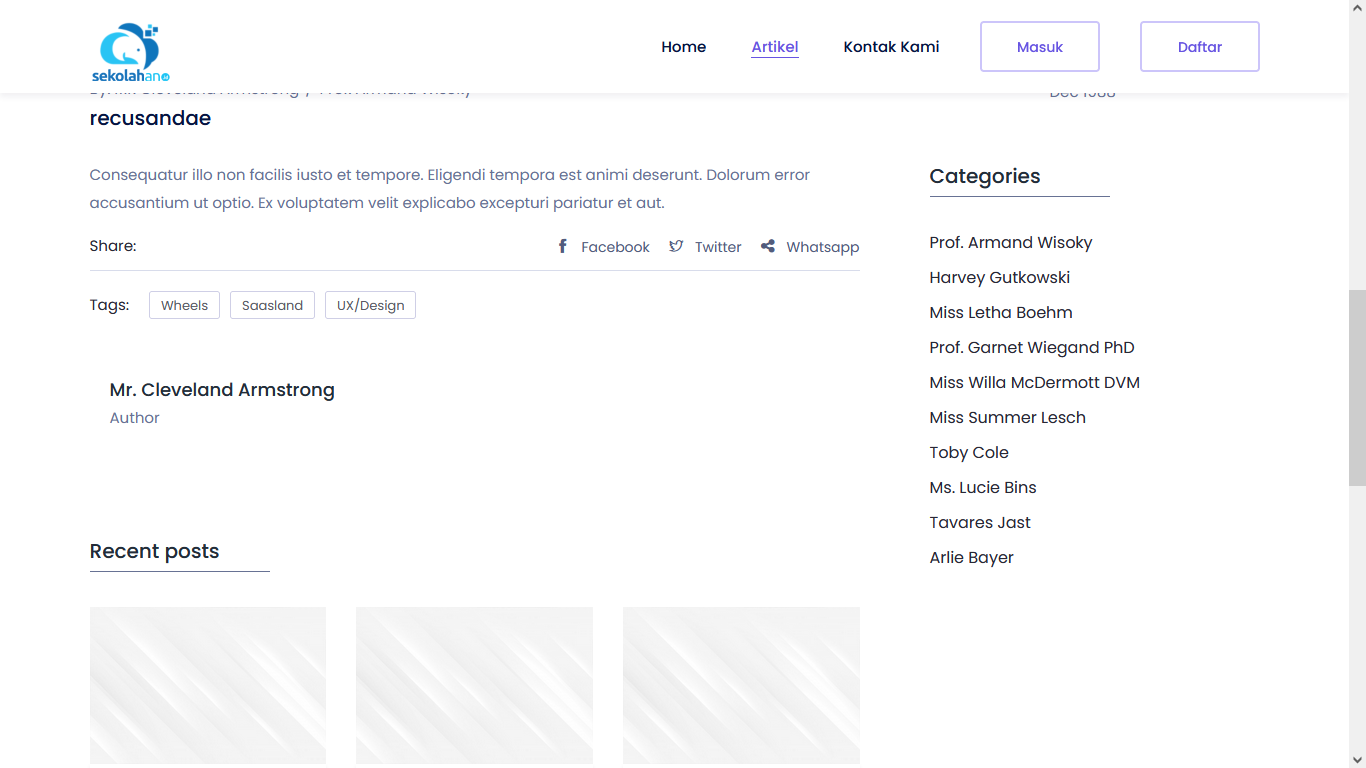Go to the Artikel page
Screen dimensions: 1366x768
[774, 47]
